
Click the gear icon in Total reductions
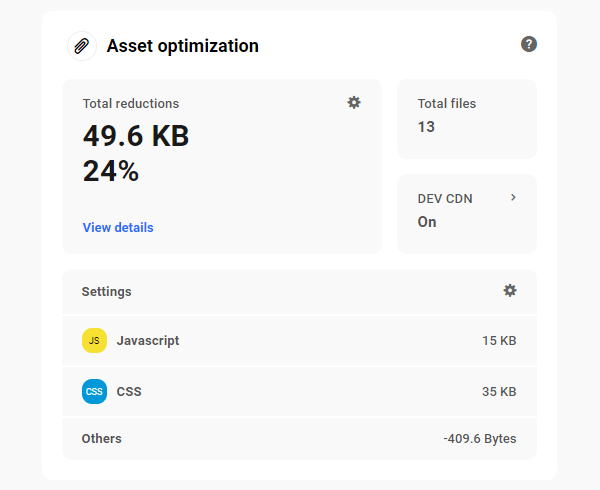tap(354, 102)
